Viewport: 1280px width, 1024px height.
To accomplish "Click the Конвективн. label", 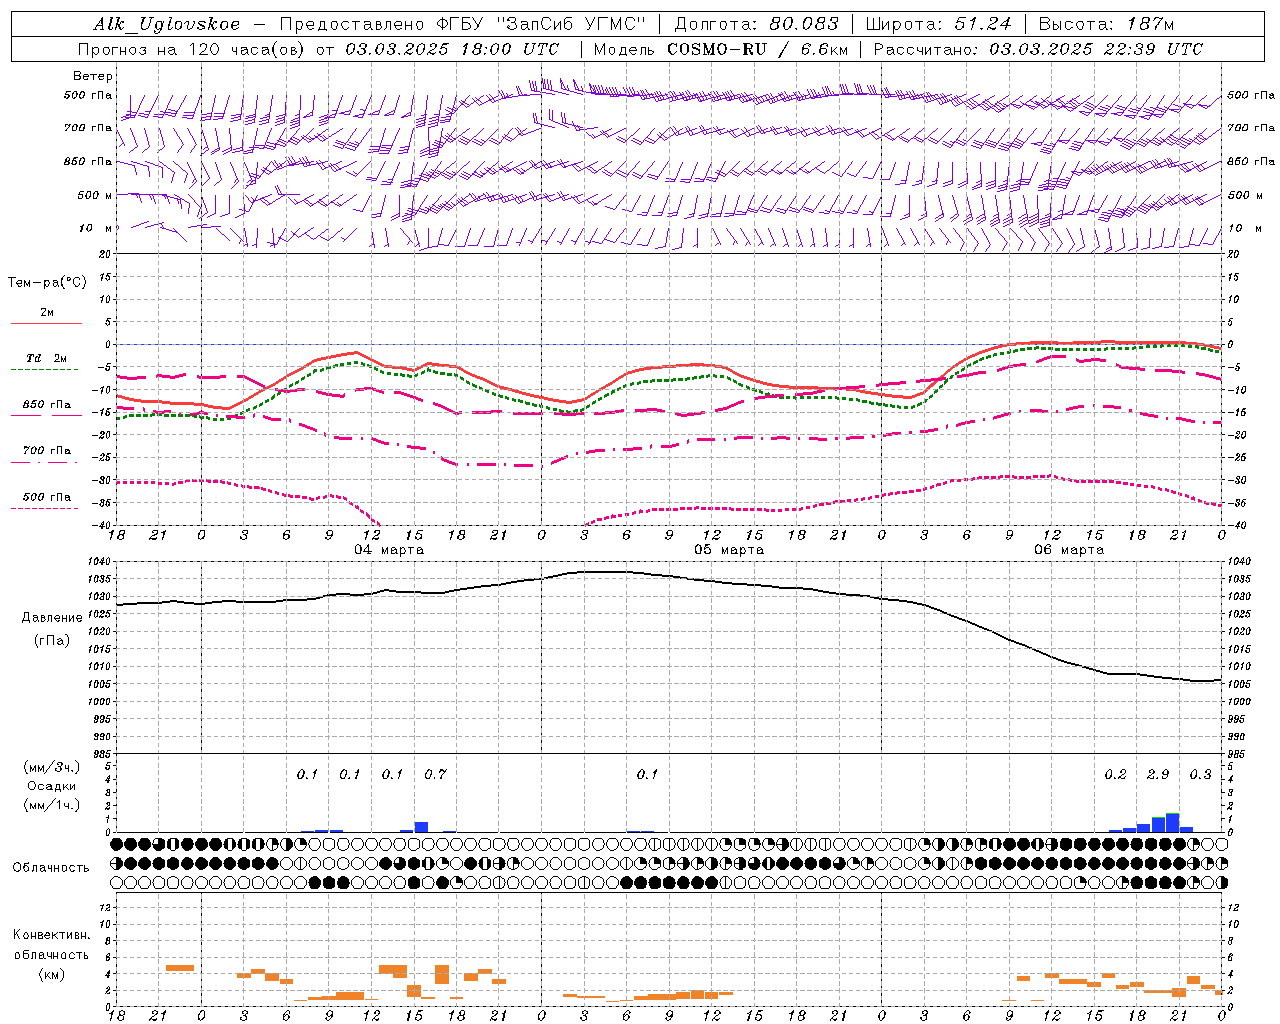I will 51,935.
